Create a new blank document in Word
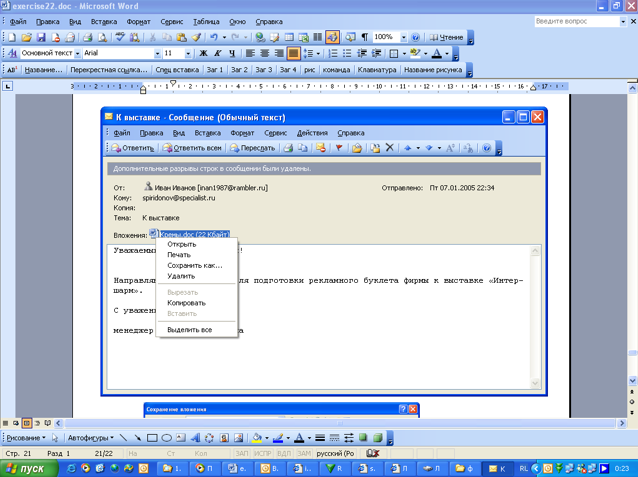Viewport: 638px width, 477px height. point(12,37)
